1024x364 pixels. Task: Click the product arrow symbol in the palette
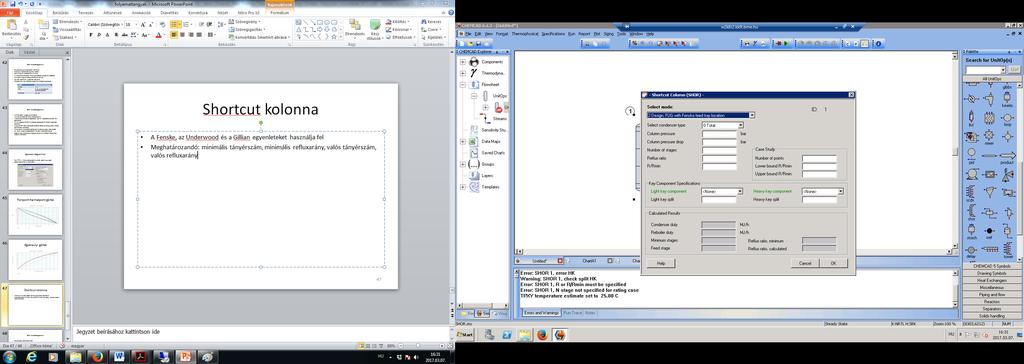[1008, 156]
